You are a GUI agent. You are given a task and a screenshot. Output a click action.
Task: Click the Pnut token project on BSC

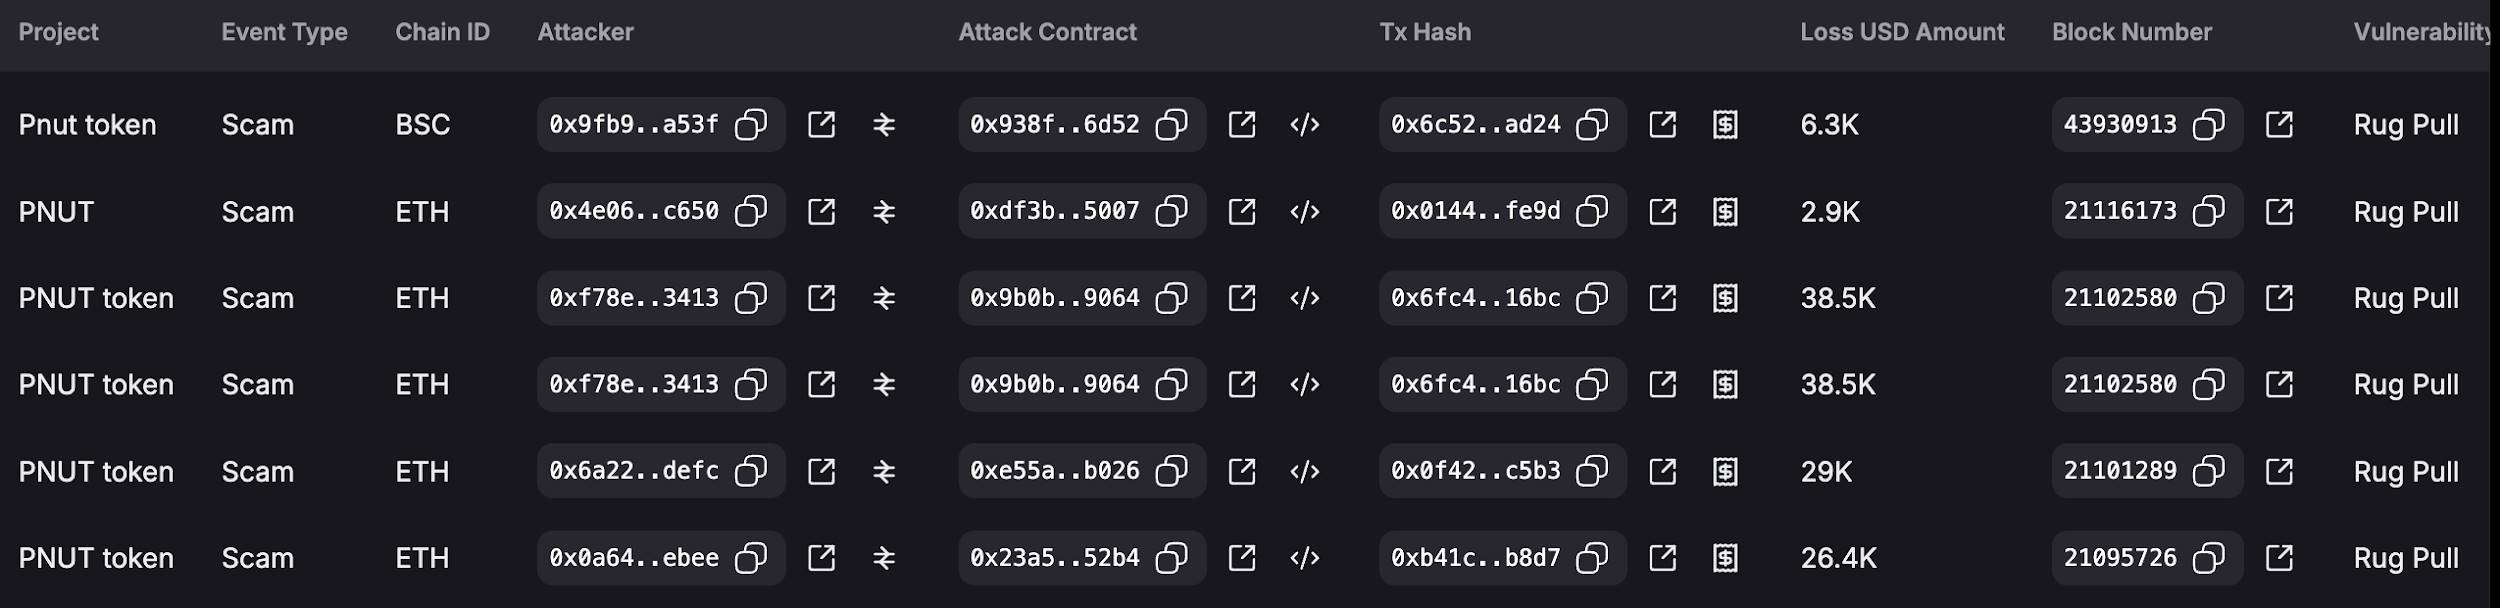click(x=87, y=125)
